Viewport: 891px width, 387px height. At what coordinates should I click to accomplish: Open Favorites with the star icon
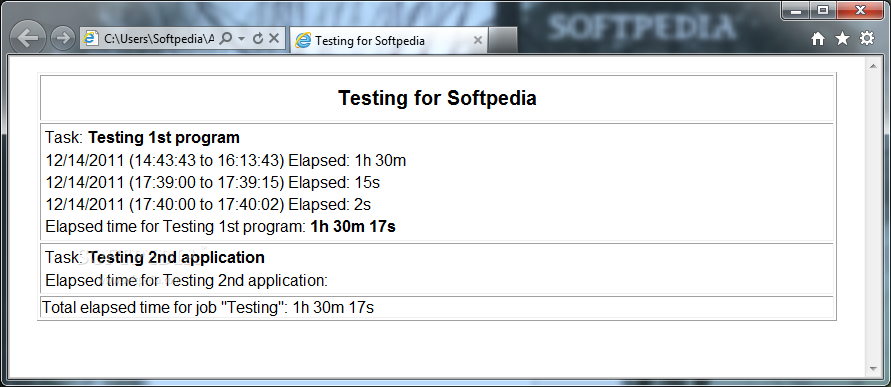click(842, 39)
